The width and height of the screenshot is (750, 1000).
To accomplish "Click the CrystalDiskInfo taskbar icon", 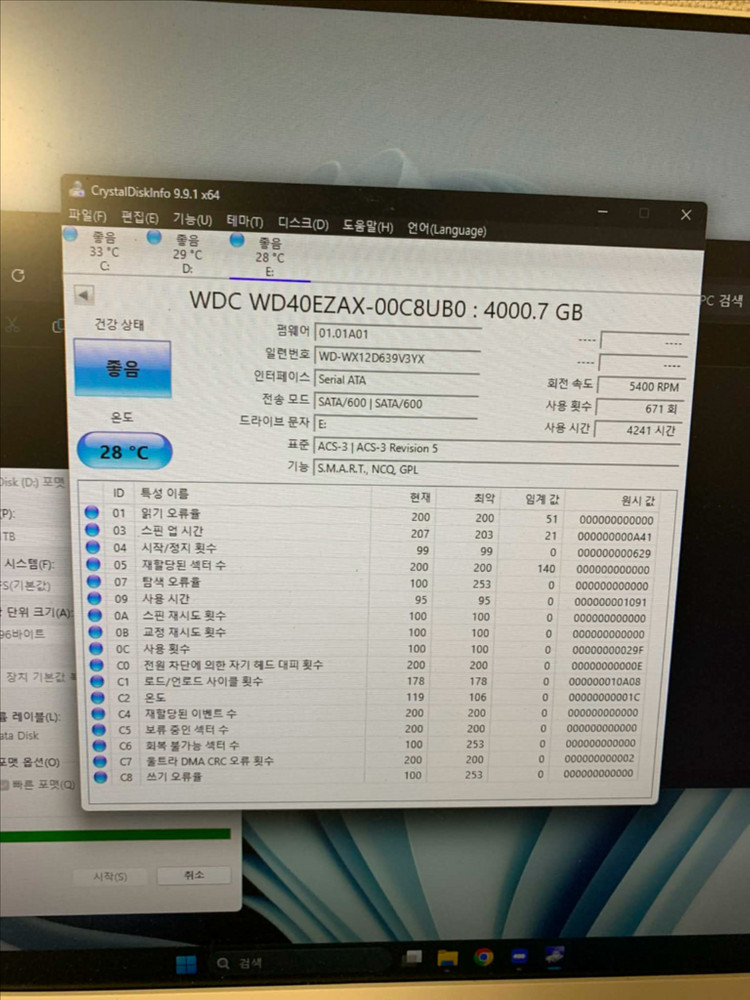I will (x=554, y=956).
